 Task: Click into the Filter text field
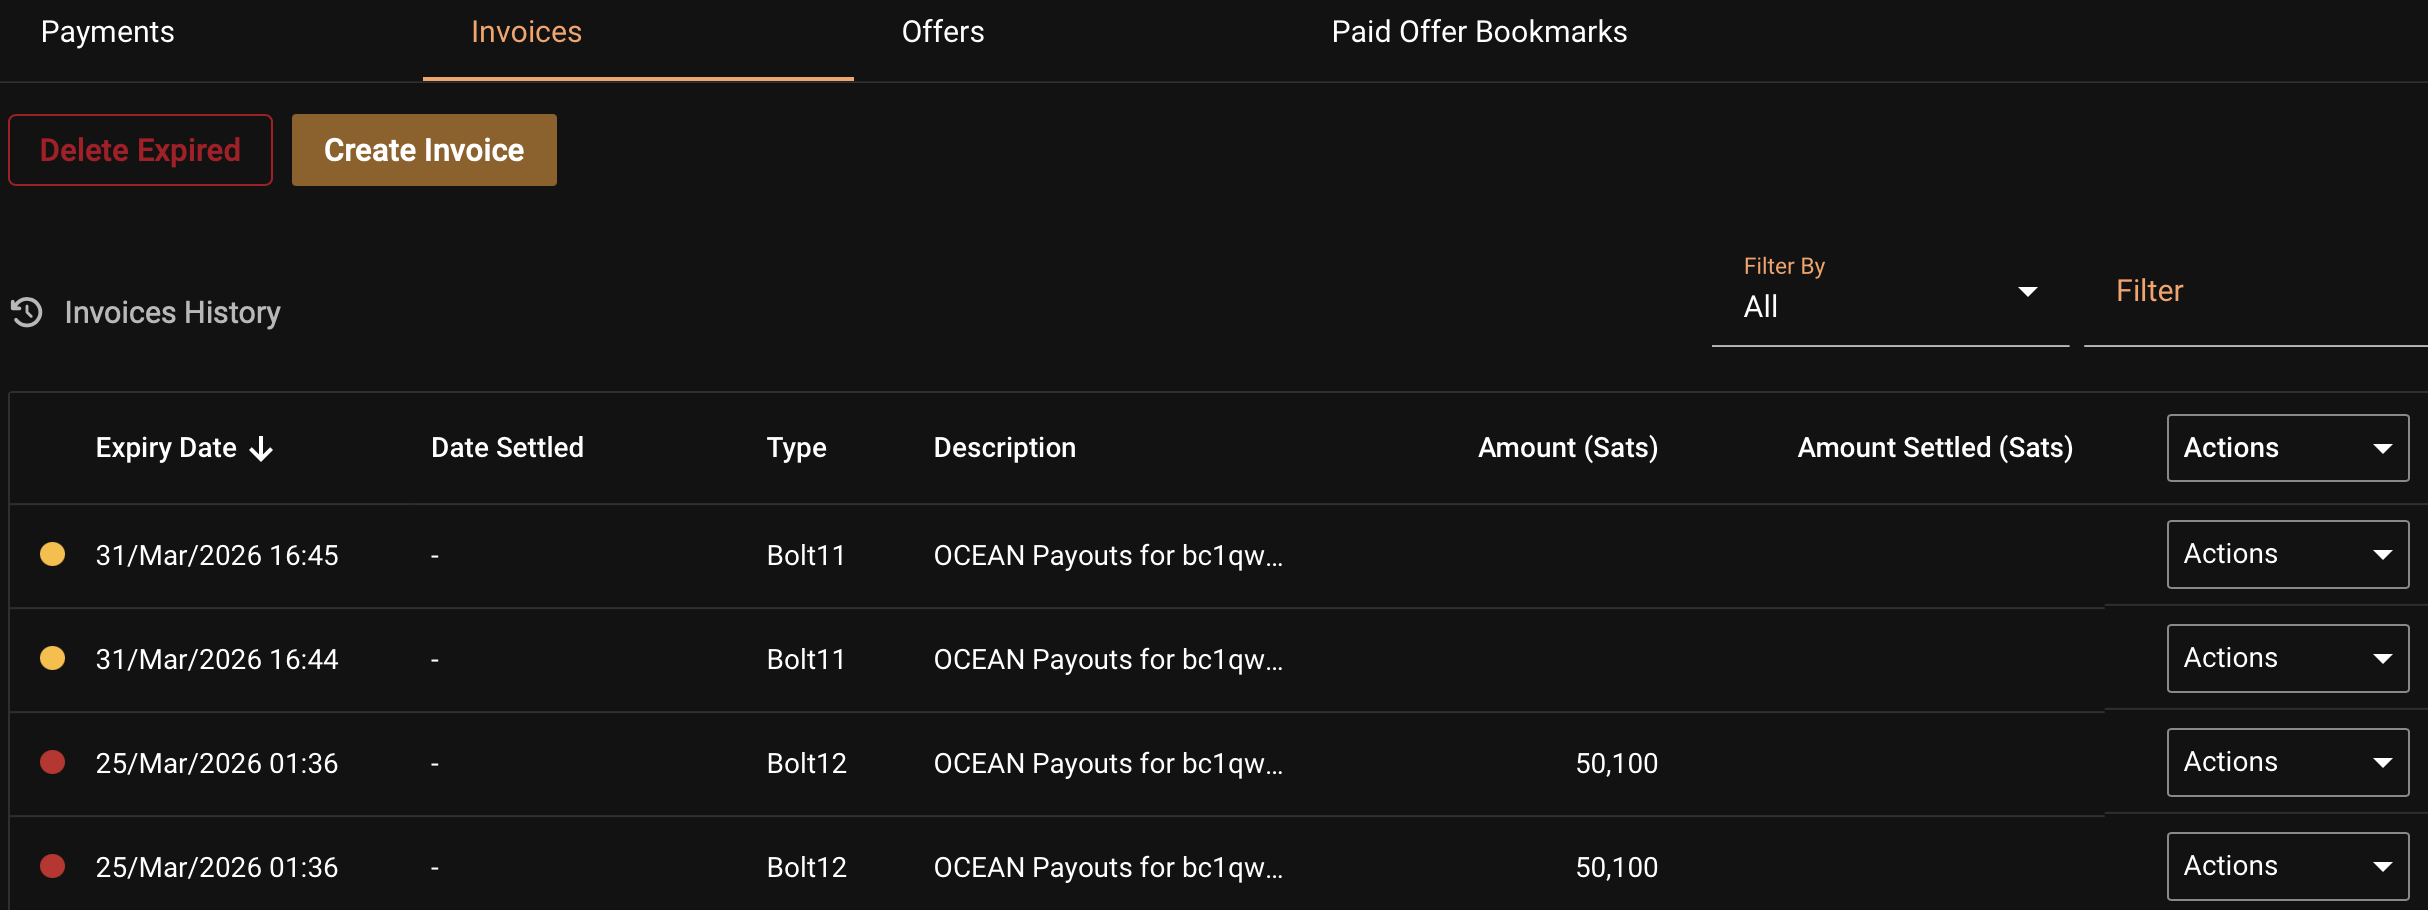point(2256,292)
